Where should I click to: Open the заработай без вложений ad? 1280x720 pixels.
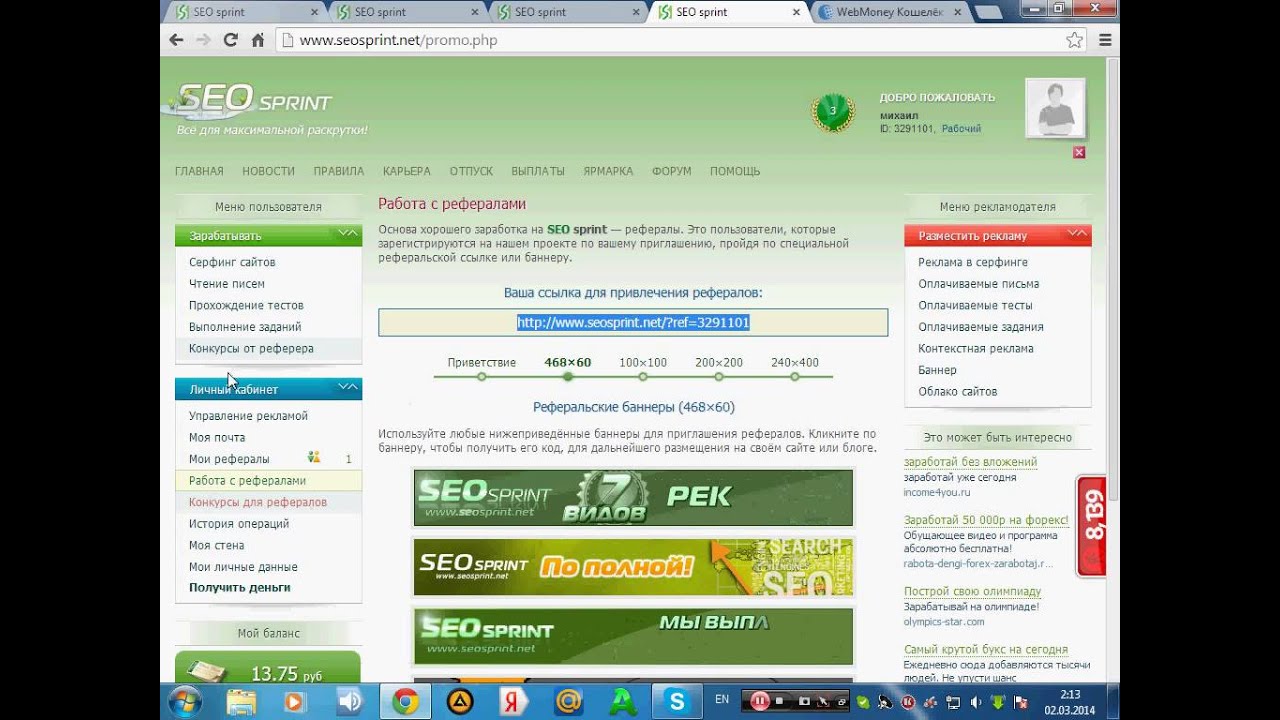click(970, 462)
